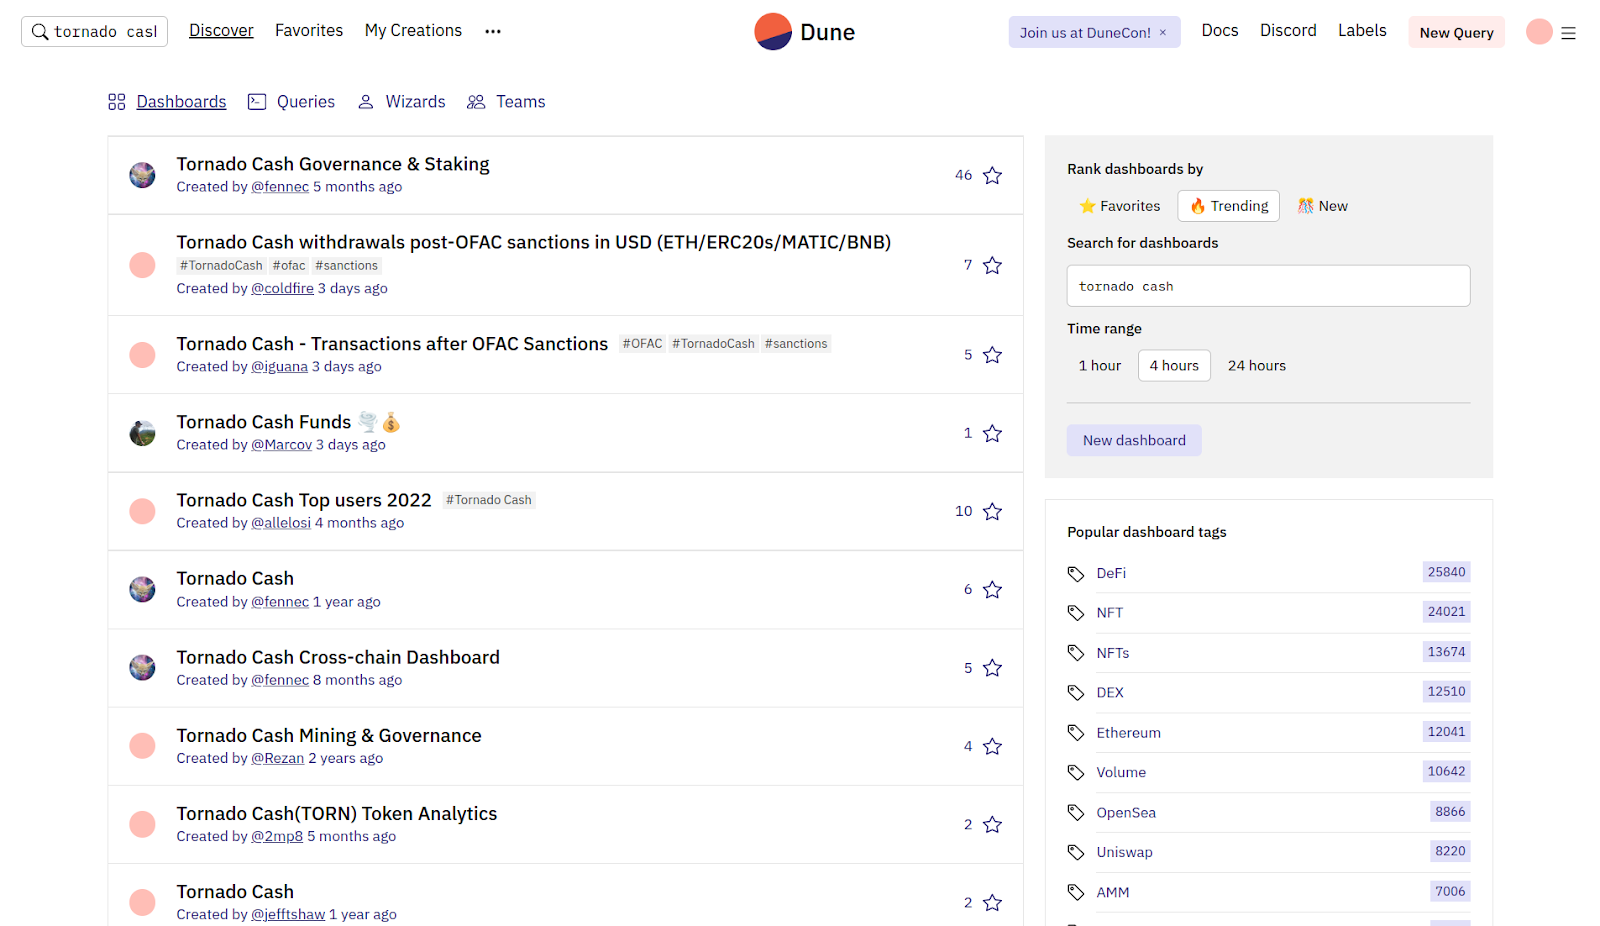Dismiss the DuneCon banner
This screenshot has width=1600, height=926.
tap(1163, 33)
